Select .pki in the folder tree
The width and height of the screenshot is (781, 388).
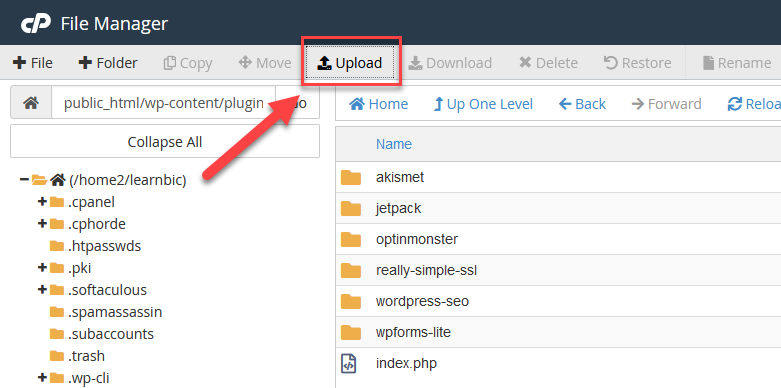(x=80, y=268)
